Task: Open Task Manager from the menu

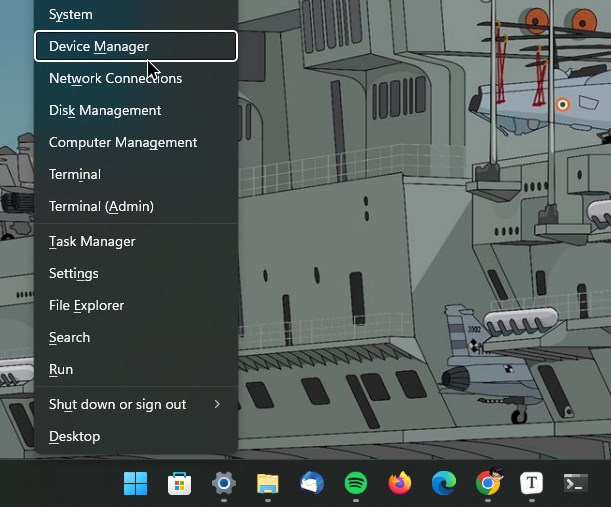Action: point(136,241)
